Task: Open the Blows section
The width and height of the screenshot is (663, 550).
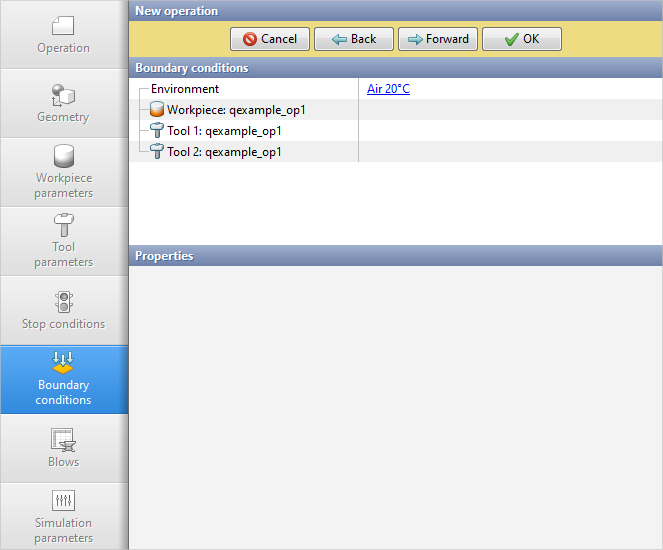Action: pos(63,448)
